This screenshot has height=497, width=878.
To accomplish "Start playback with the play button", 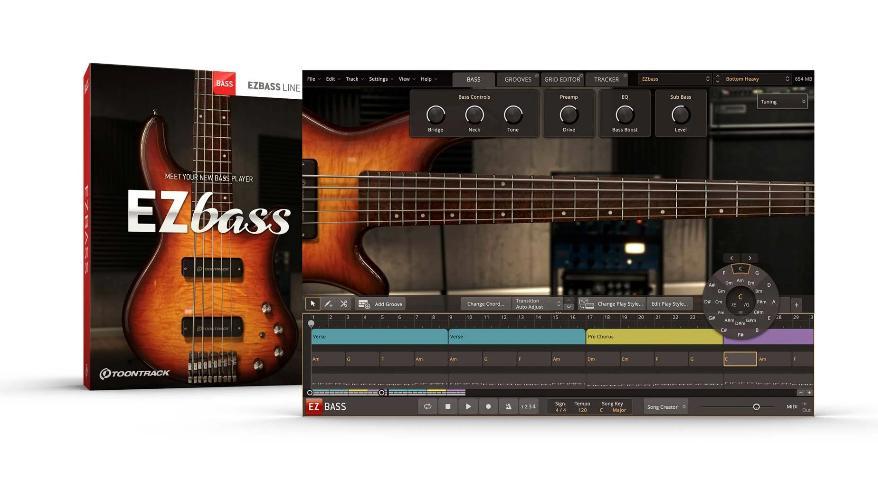I will coord(468,407).
